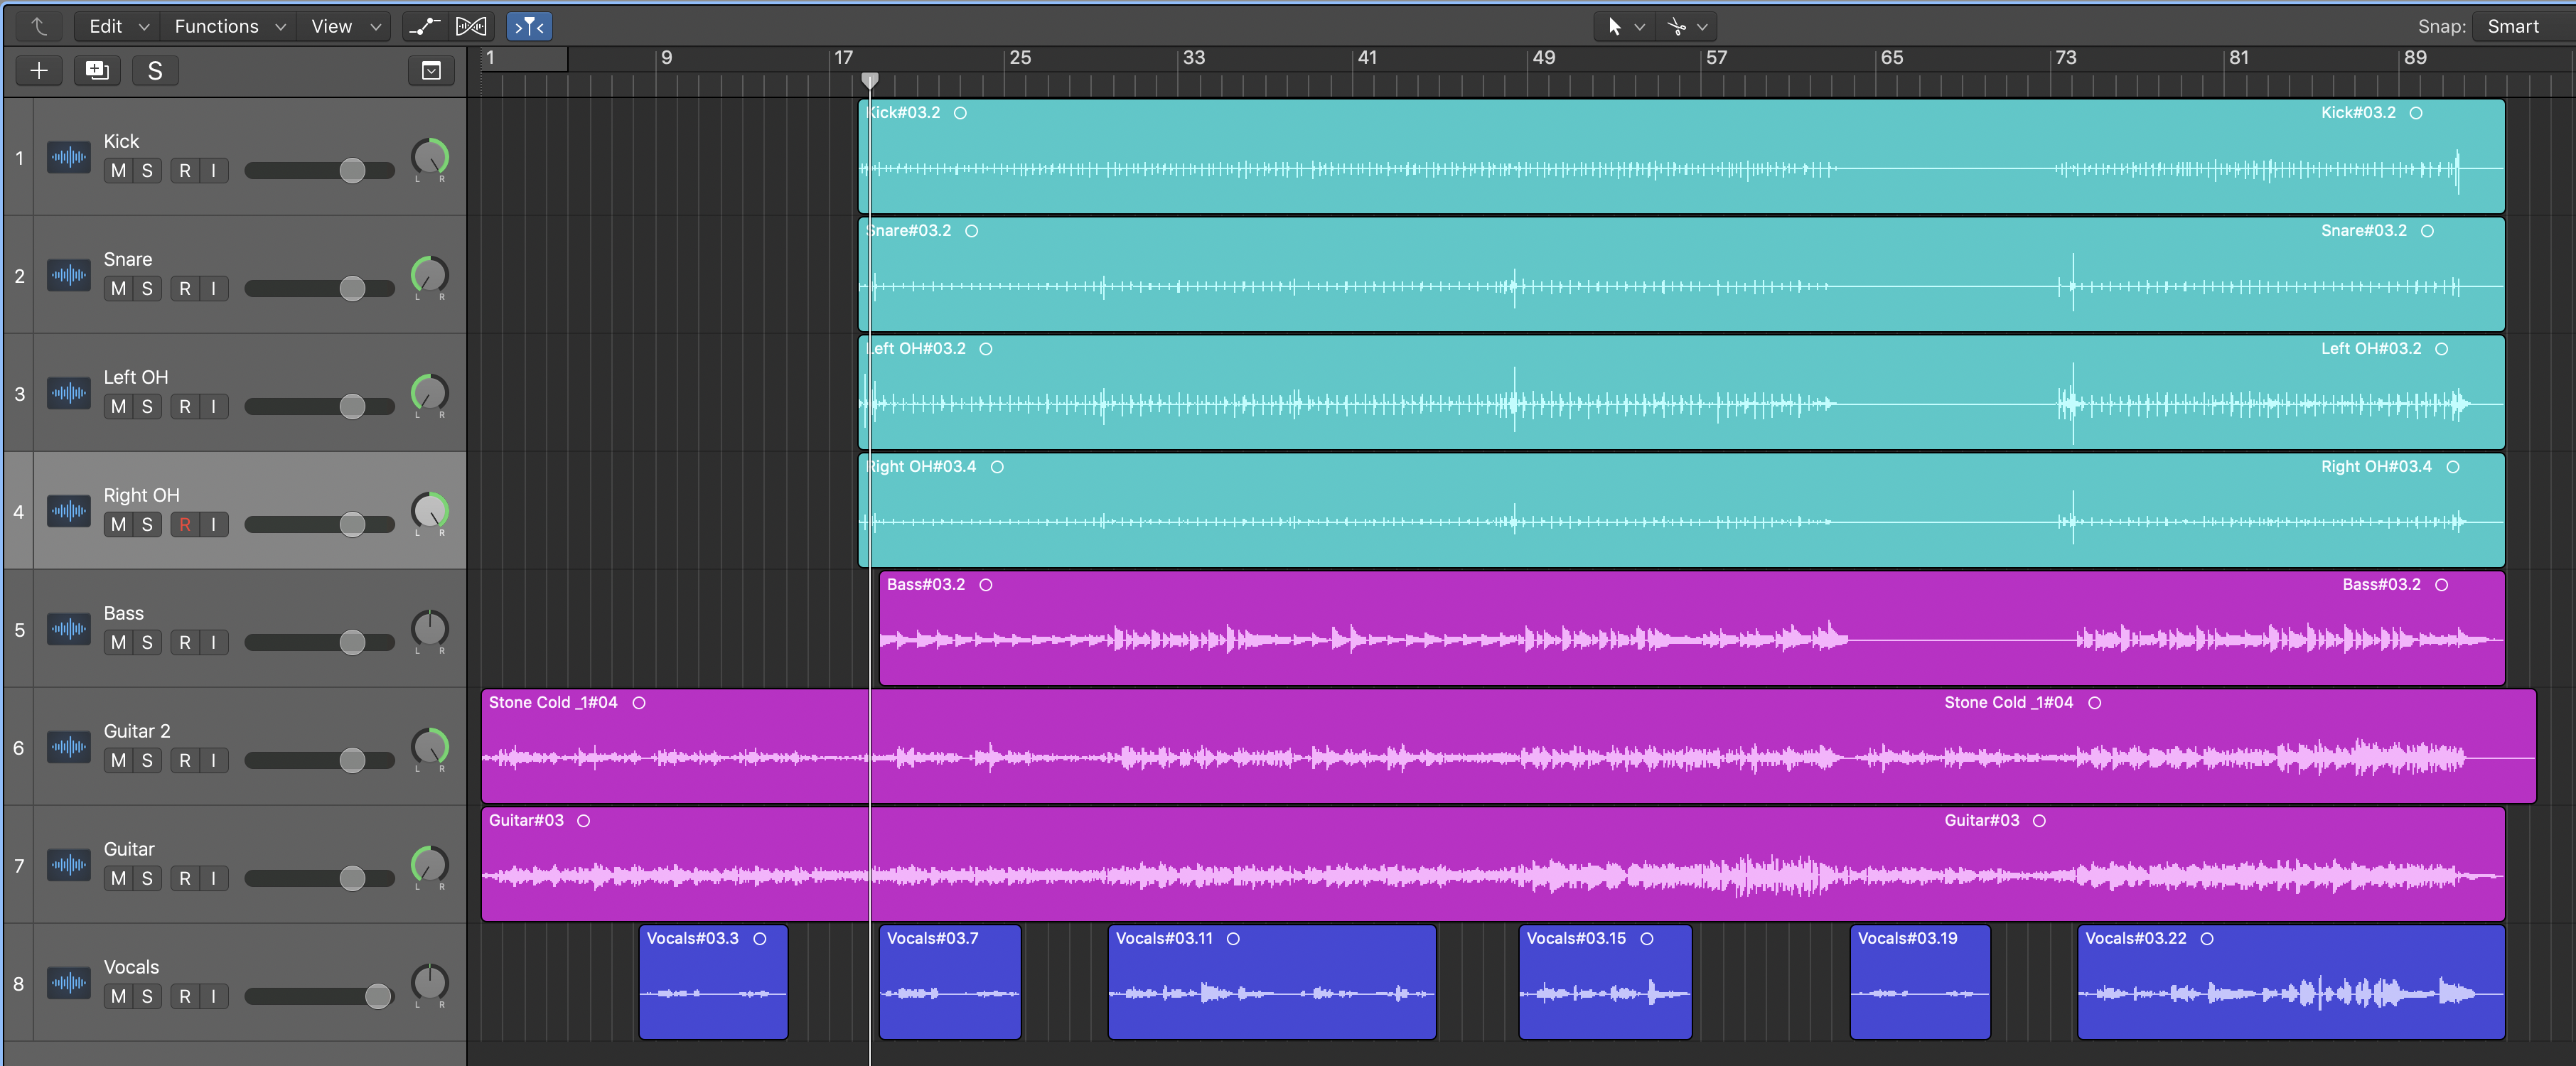Viewport: 2576px width, 1066px height.
Task: Adjust the Bass track pan knob
Action: (430, 630)
